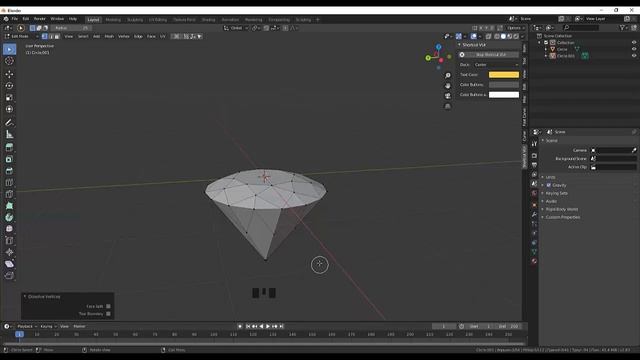Select the Spin tool
The image size is (640, 360).
[9, 217]
